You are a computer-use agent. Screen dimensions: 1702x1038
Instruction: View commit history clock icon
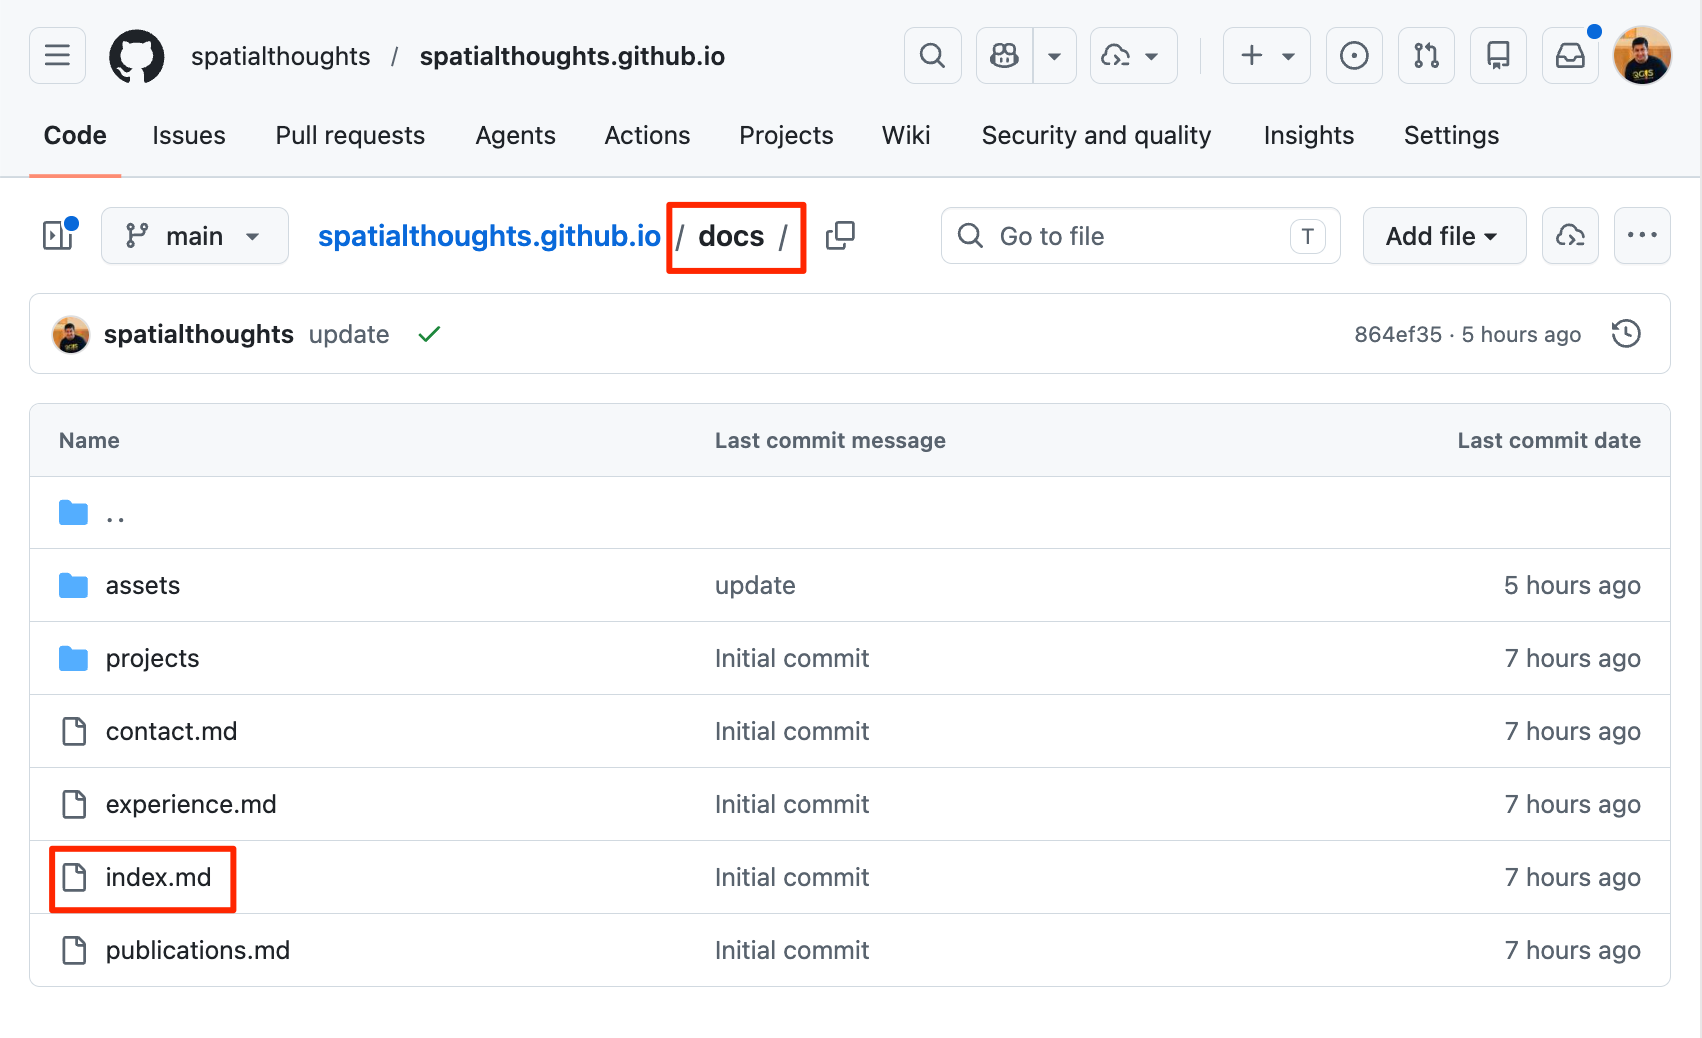tap(1626, 334)
